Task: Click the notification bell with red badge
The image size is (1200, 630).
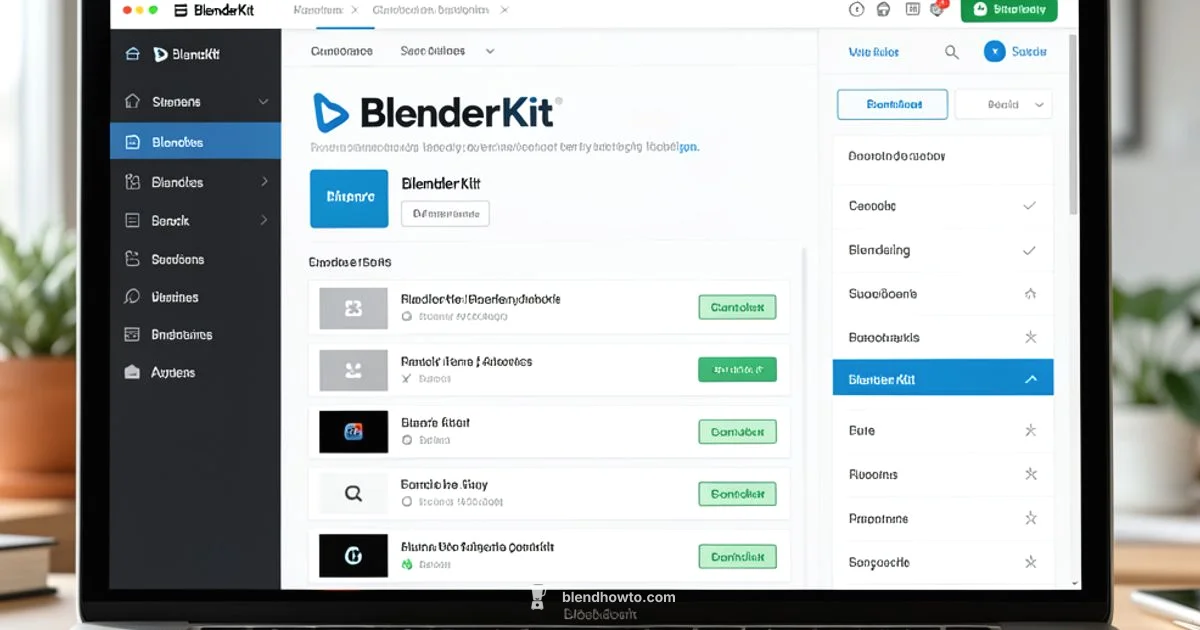Action: 936,9
